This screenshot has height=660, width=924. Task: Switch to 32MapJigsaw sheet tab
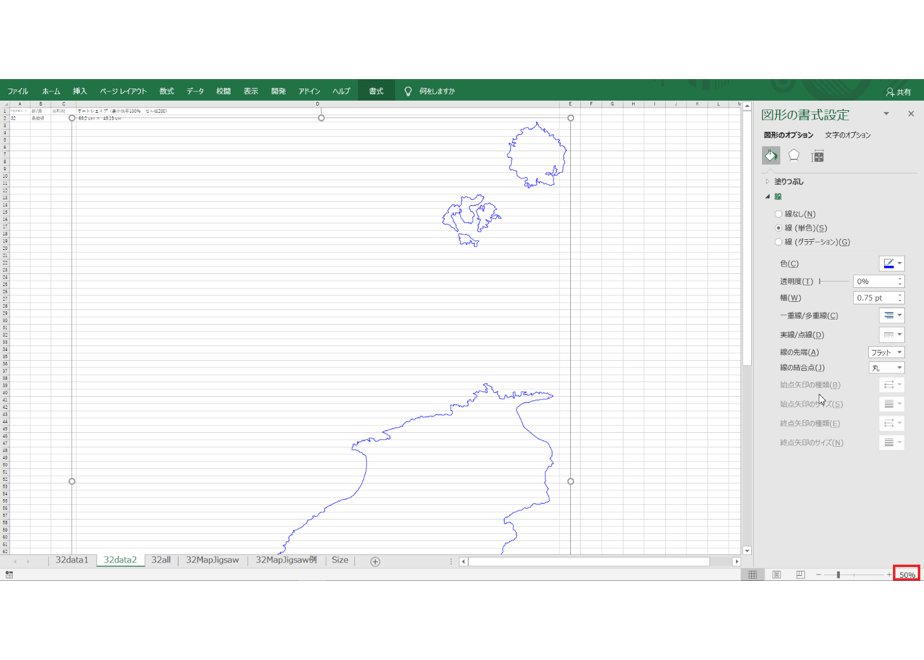213,560
